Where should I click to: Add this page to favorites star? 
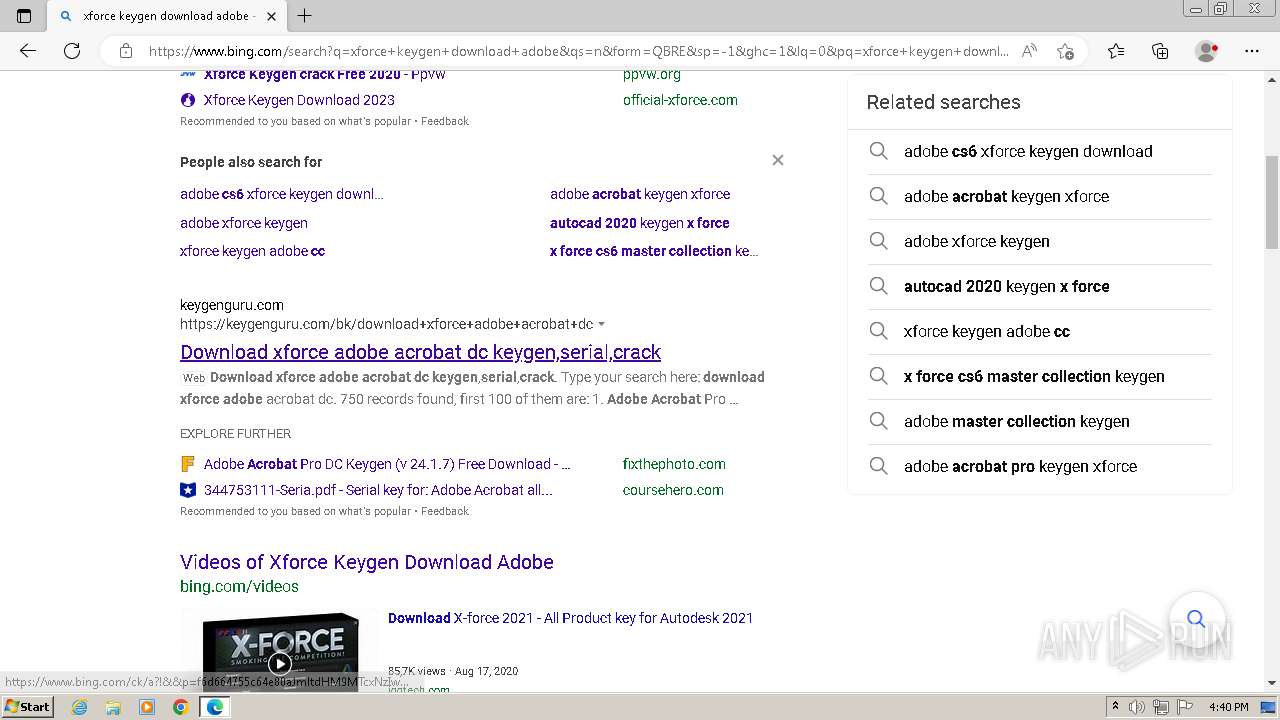[x=1065, y=51]
